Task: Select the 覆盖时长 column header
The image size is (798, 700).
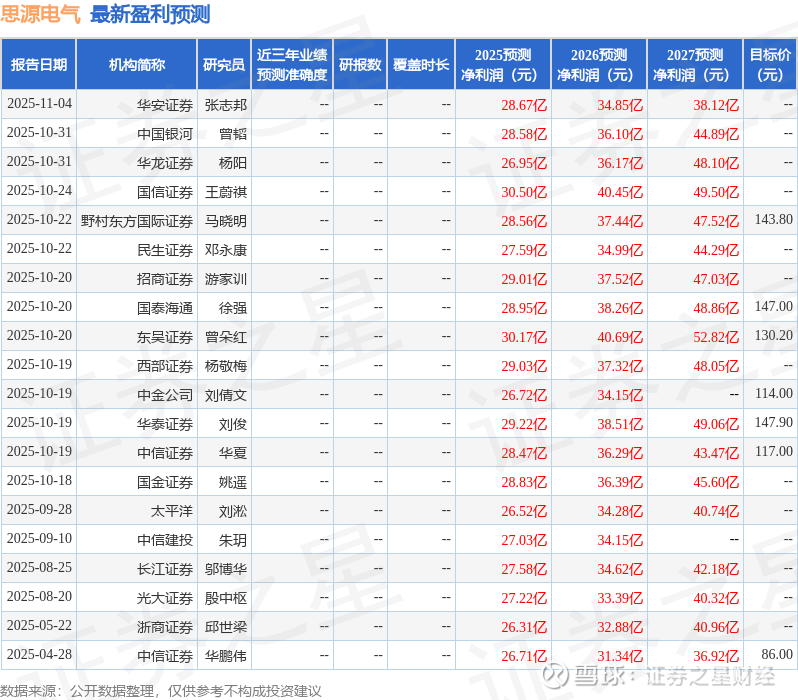Action: [421, 65]
